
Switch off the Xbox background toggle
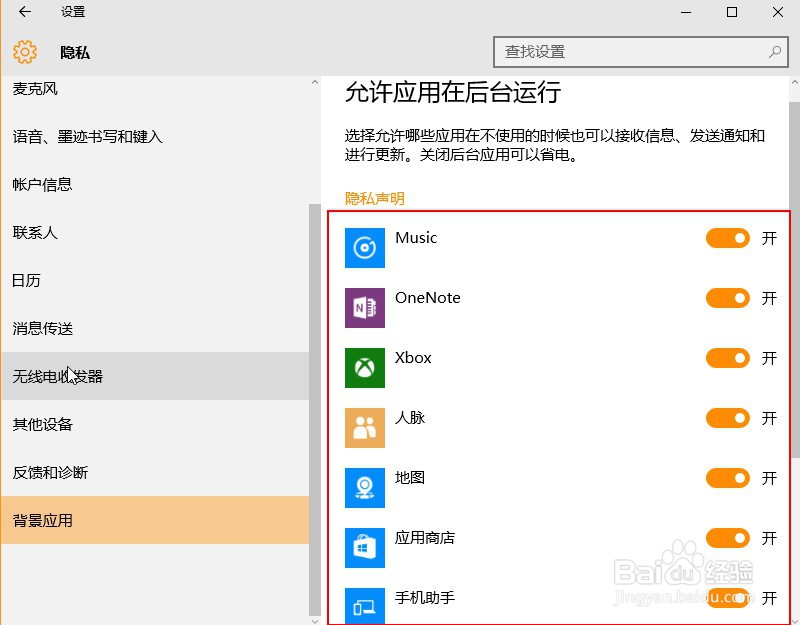(x=728, y=358)
